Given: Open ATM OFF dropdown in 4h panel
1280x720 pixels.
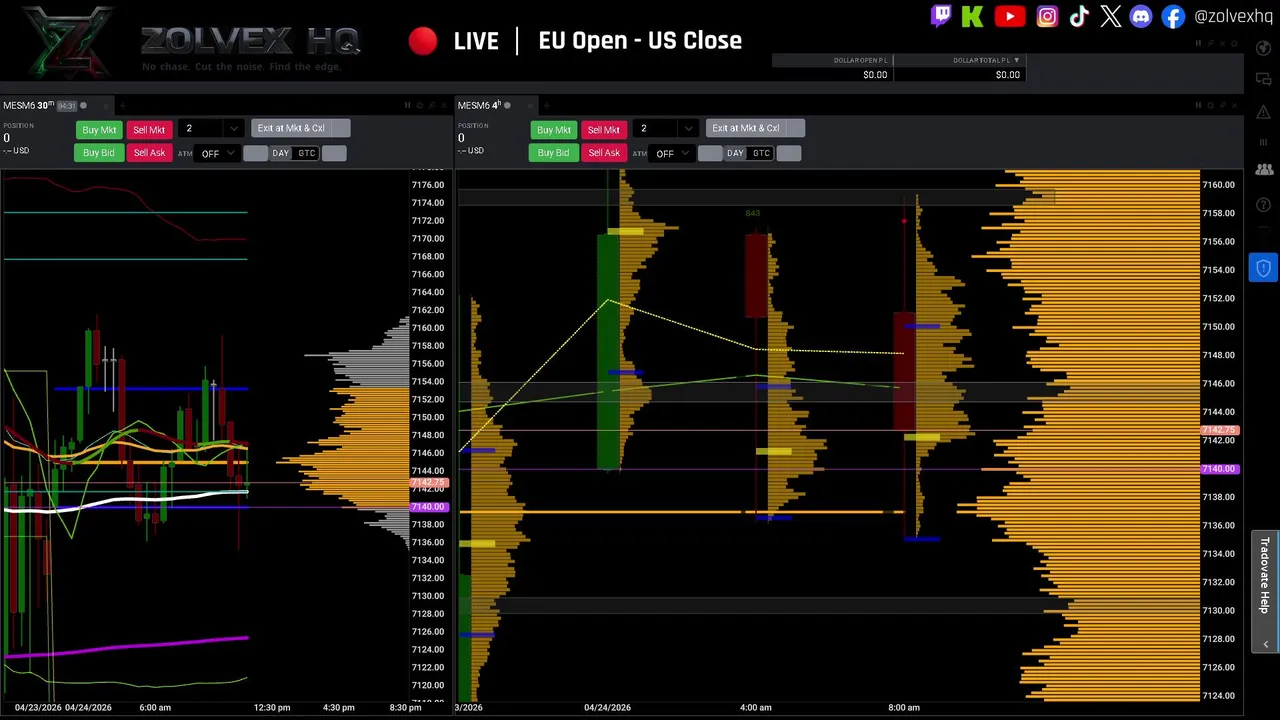Looking at the screenshot, I should (672, 153).
